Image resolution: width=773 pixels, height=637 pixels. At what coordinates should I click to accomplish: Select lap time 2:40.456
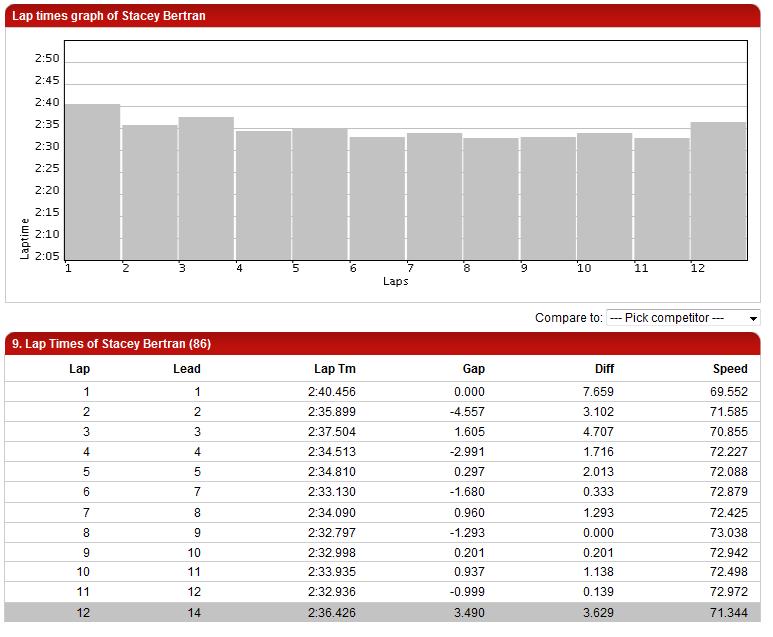tap(332, 392)
